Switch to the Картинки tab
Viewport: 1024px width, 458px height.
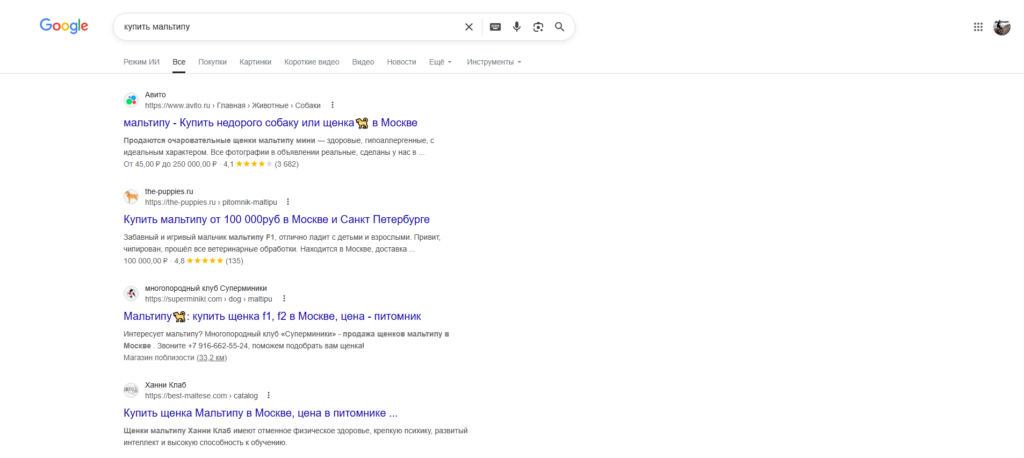click(255, 62)
